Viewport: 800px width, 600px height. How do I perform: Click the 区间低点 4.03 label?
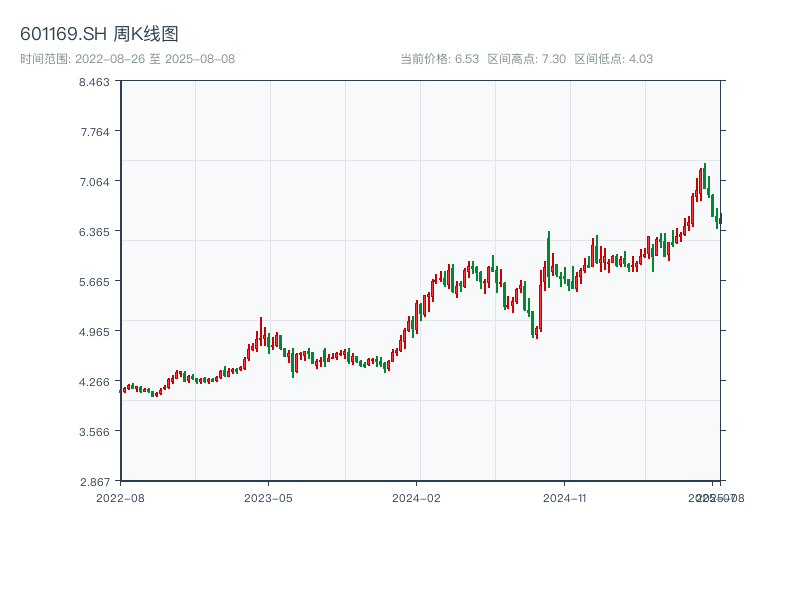tap(613, 59)
